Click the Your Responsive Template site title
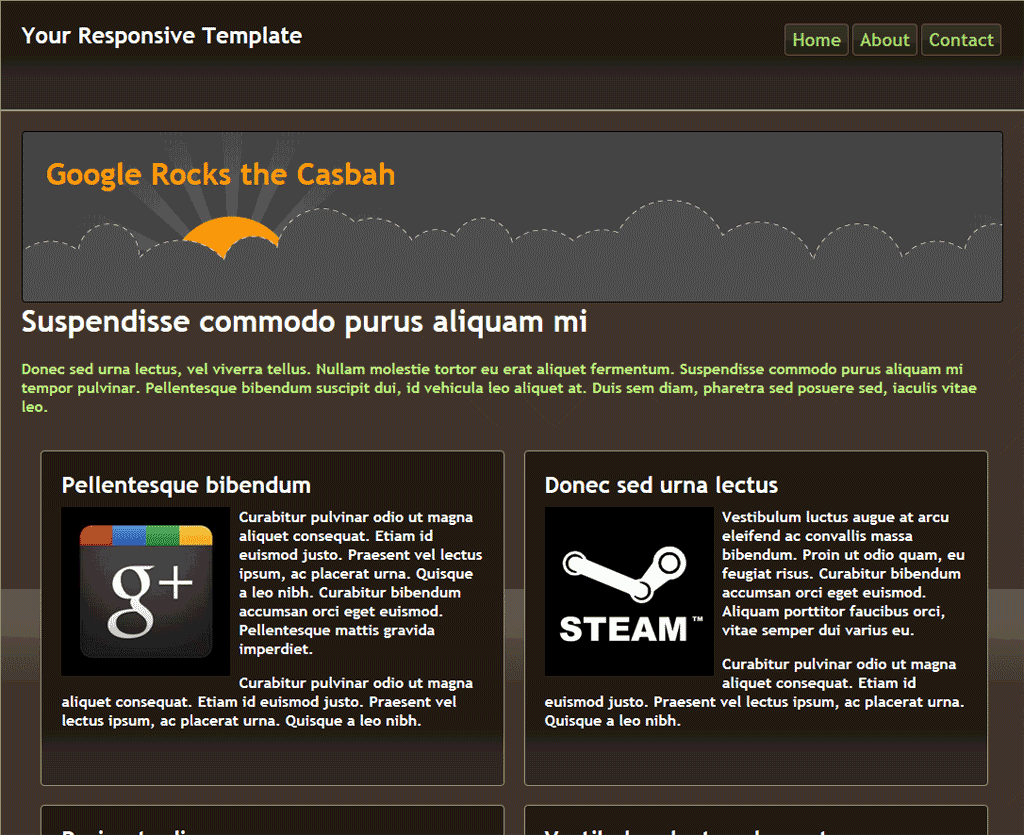The image size is (1024, 835). pos(161,35)
